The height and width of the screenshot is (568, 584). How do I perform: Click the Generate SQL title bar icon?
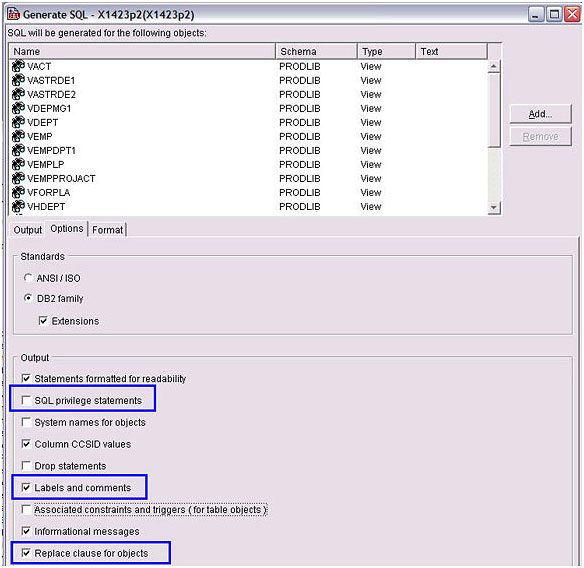[14, 14]
